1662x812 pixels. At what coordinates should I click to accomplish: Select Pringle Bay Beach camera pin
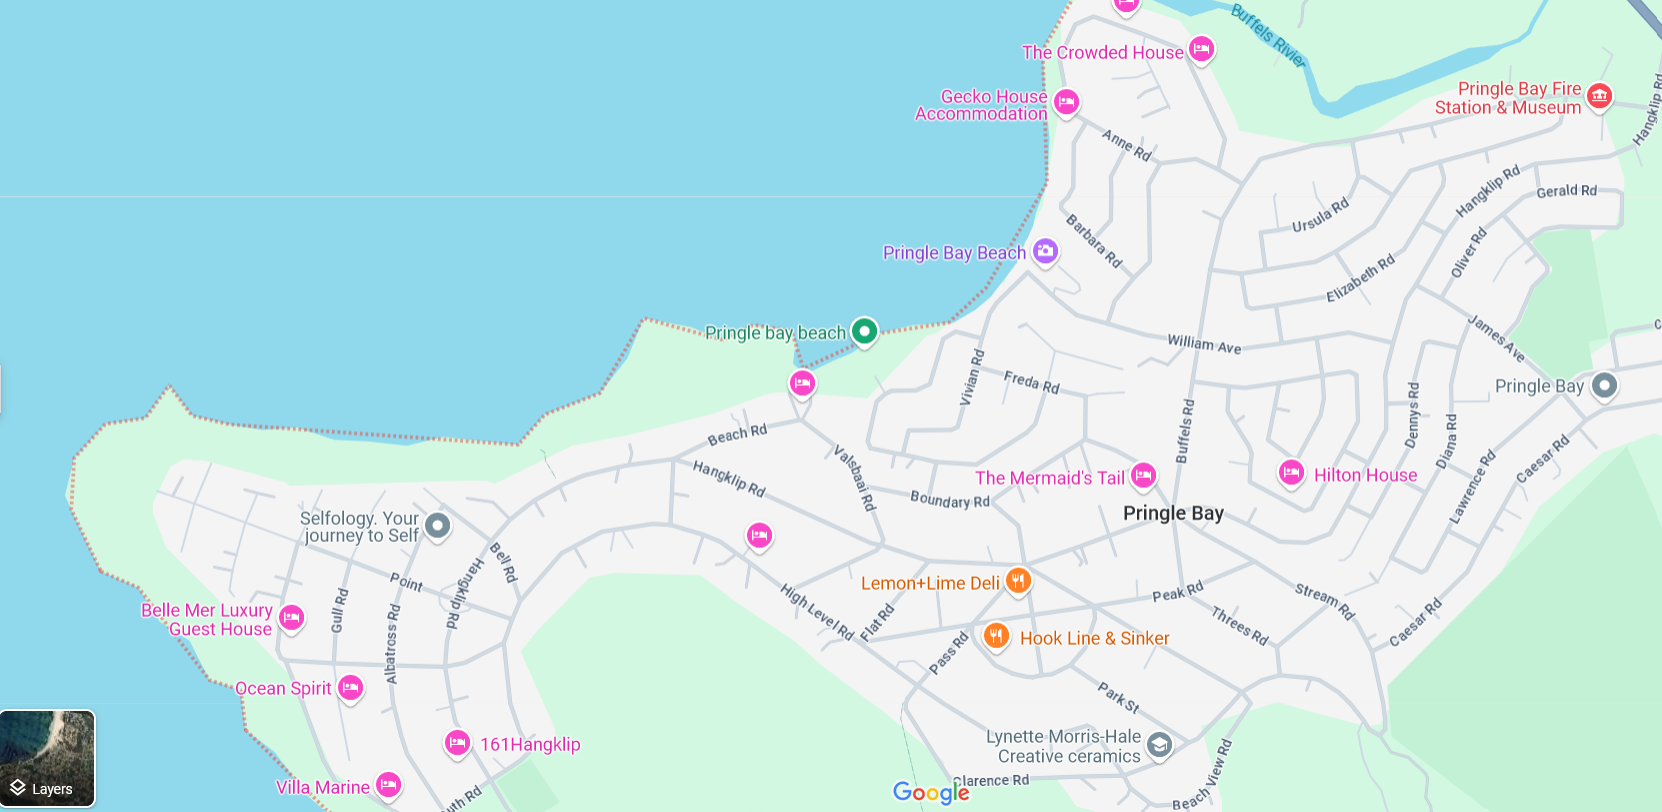tap(1045, 251)
